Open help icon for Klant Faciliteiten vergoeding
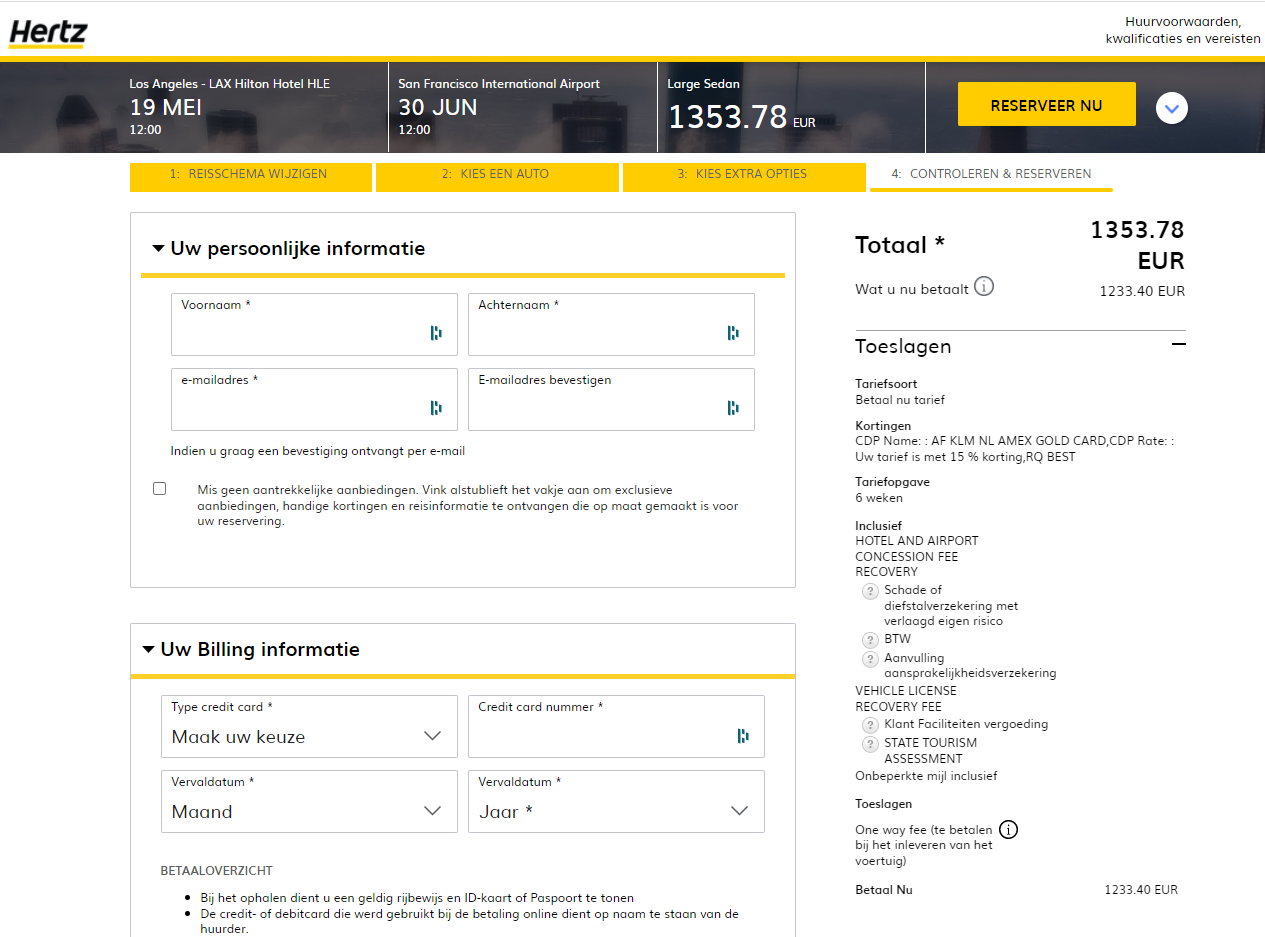1265x937 pixels. tap(870, 725)
